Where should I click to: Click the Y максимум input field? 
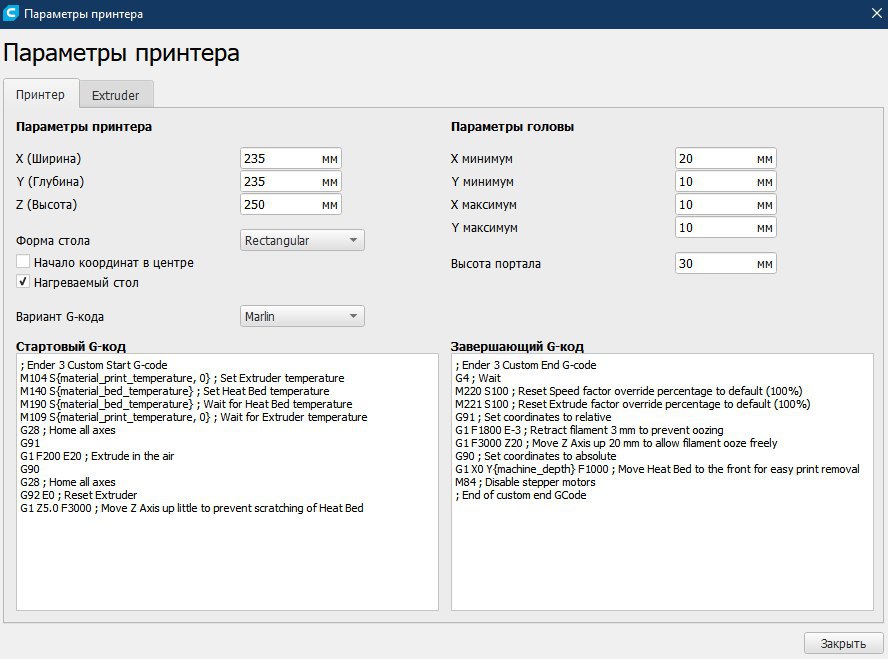[x=725, y=228]
